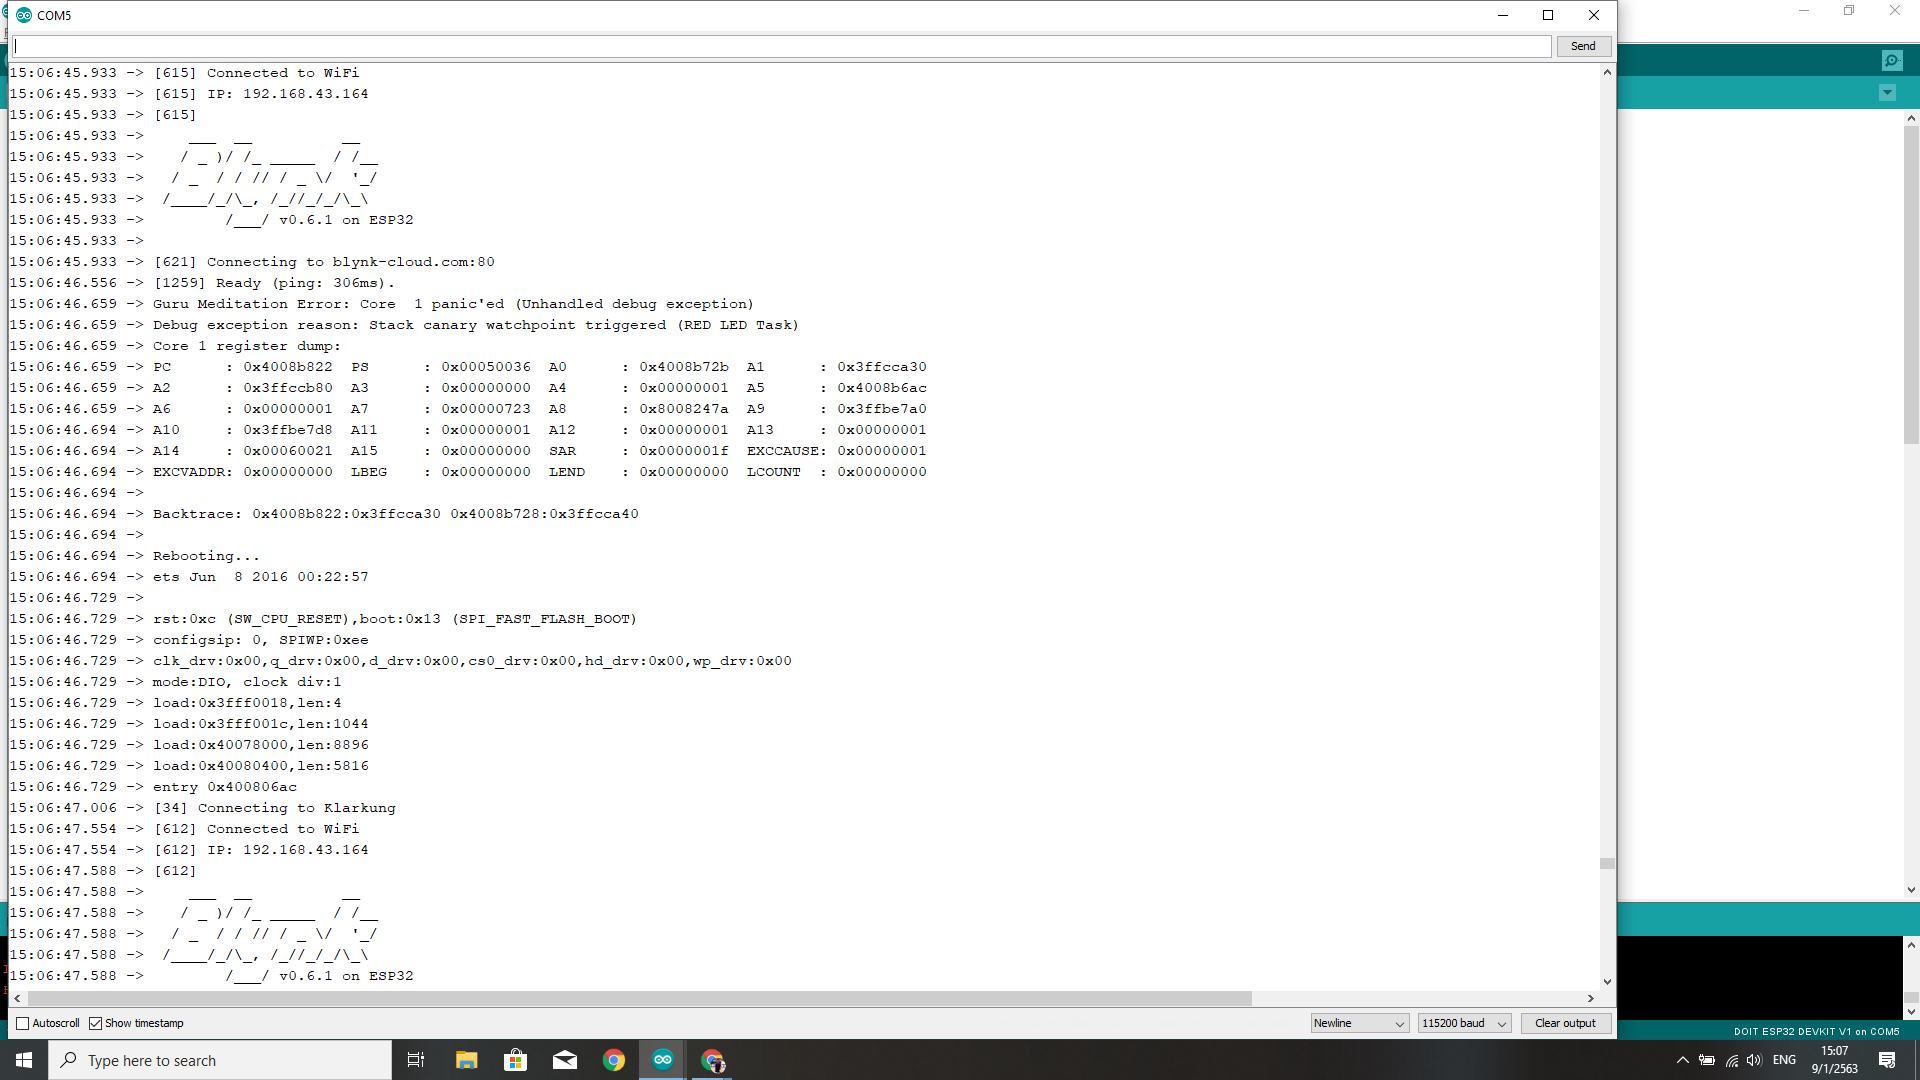Click Arduino IDE console scroll-down arrow
Screen dimensions: 1920x1080
(1911, 1012)
